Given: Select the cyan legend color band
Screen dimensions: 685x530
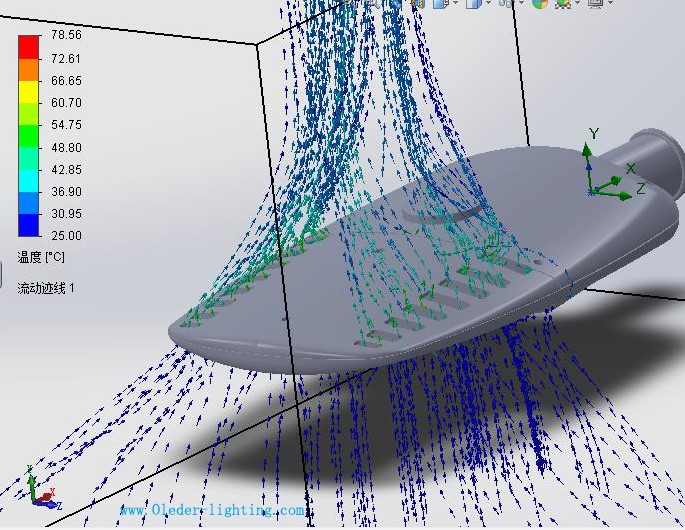Looking at the screenshot, I should (x=28, y=181).
